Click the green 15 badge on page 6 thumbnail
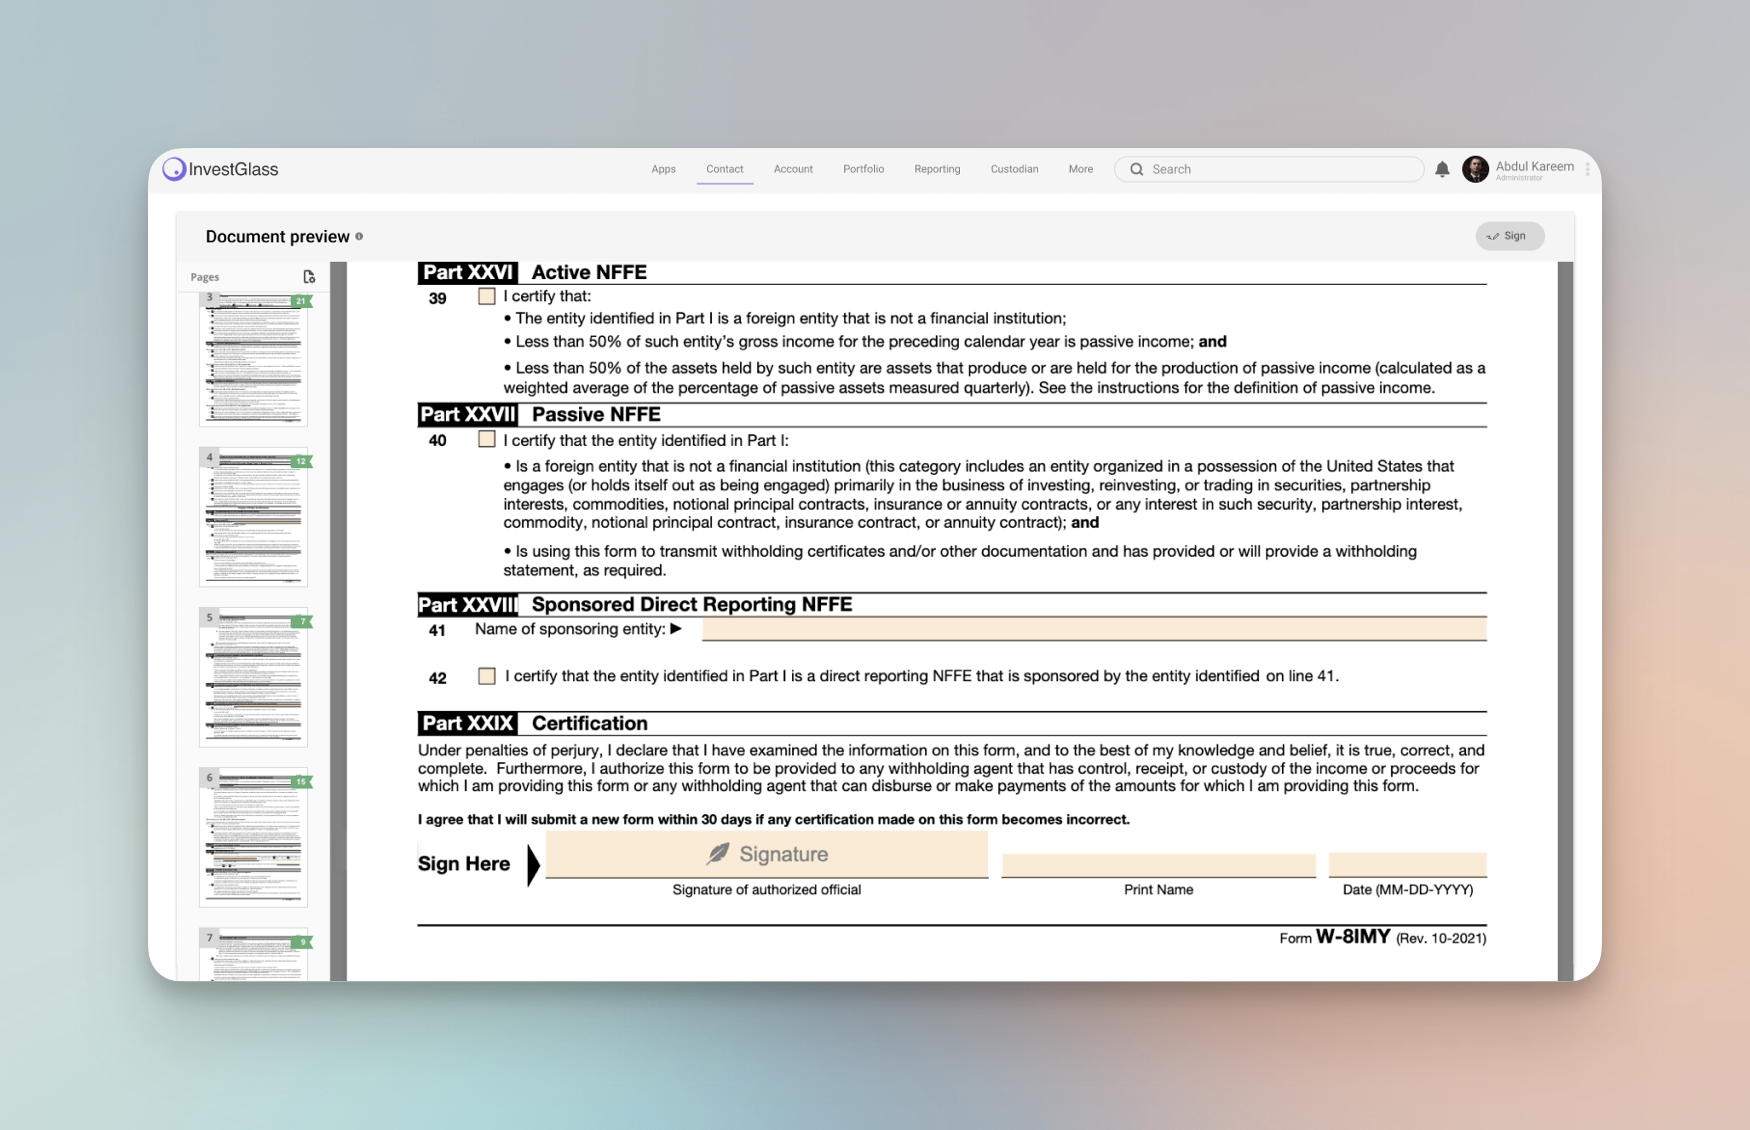This screenshot has height=1130, width=1750. pyautogui.click(x=302, y=782)
